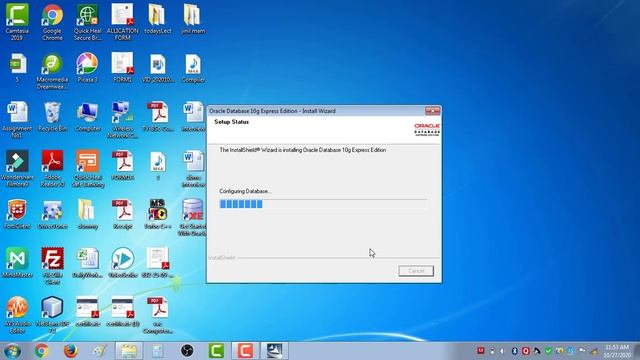Select the Turbo C++ shortcut
This screenshot has height=360, width=640.
pos(158,214)
